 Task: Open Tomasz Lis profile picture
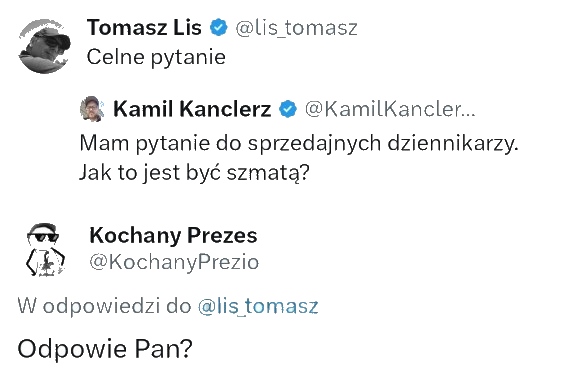pos(45,46)
